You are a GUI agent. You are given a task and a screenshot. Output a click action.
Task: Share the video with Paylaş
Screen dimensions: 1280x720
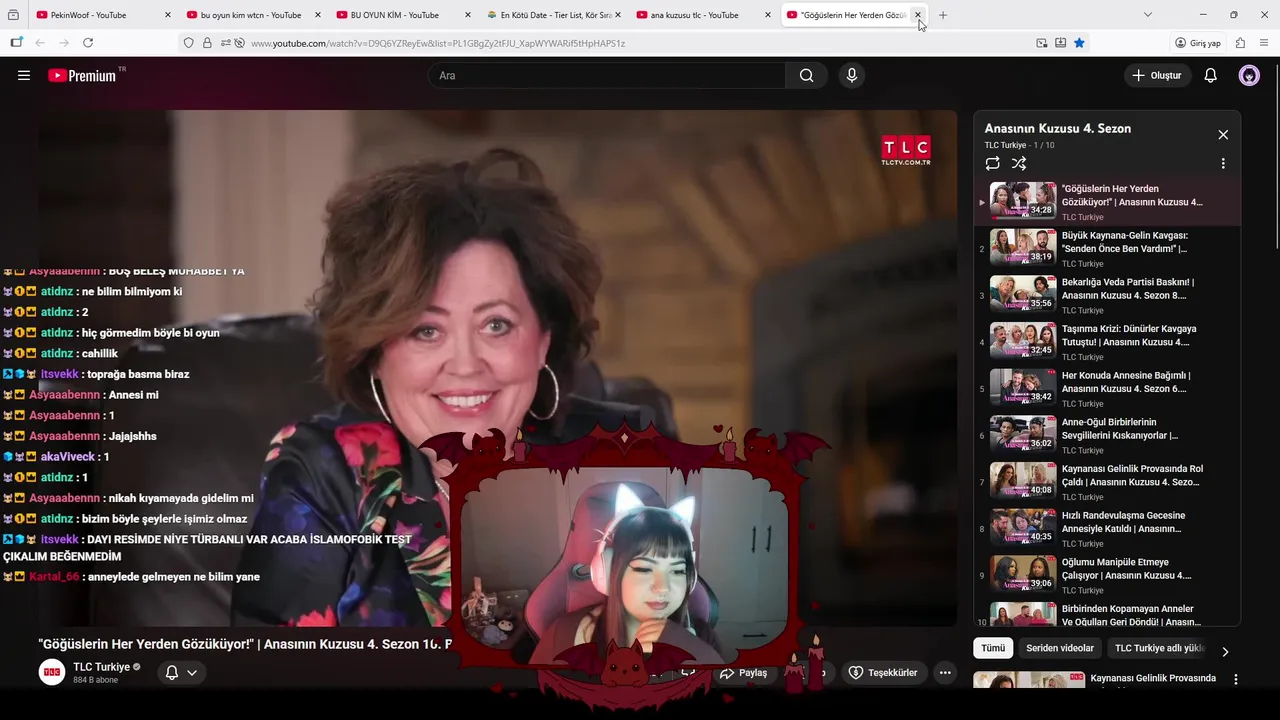point(744,673)
